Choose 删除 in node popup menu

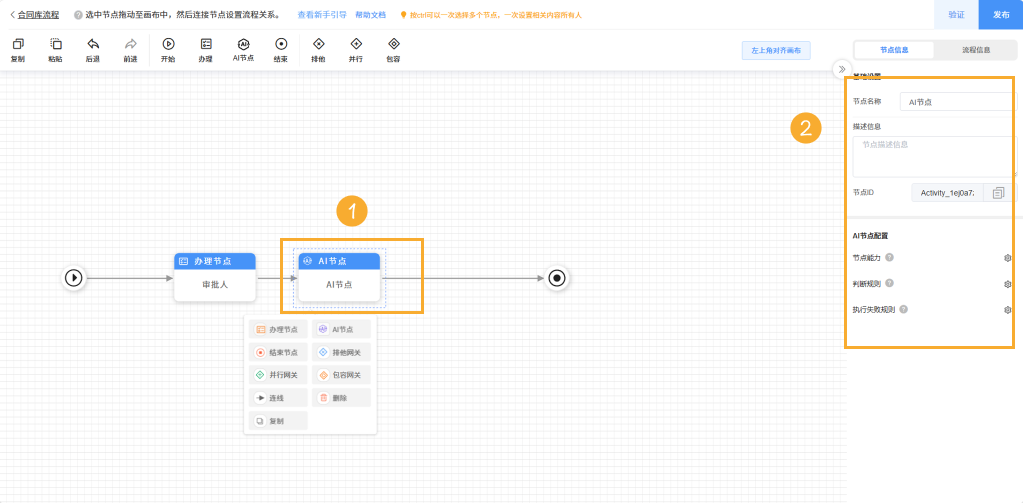pyautogui.click(x=341, y=398)
